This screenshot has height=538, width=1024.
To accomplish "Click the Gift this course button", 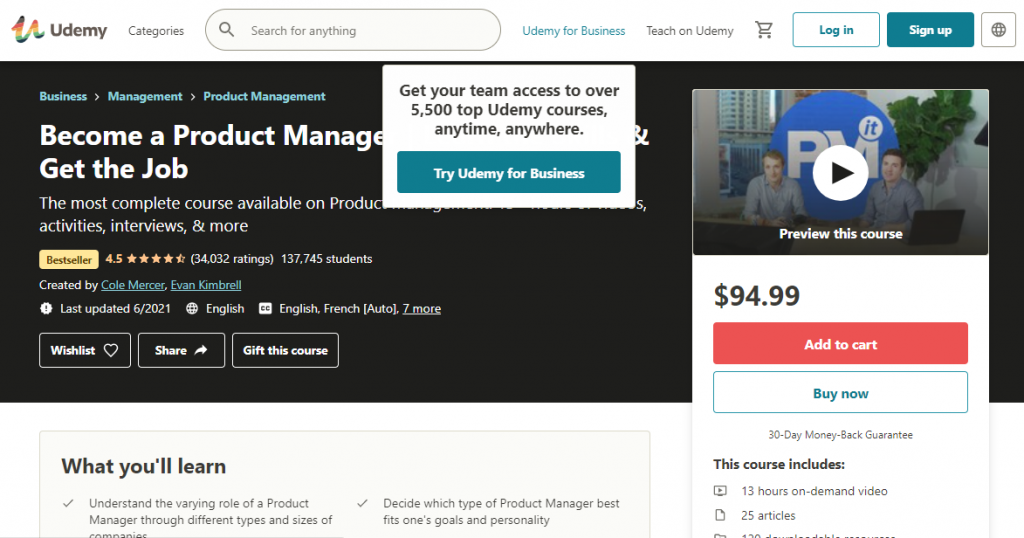I will 285,350.
